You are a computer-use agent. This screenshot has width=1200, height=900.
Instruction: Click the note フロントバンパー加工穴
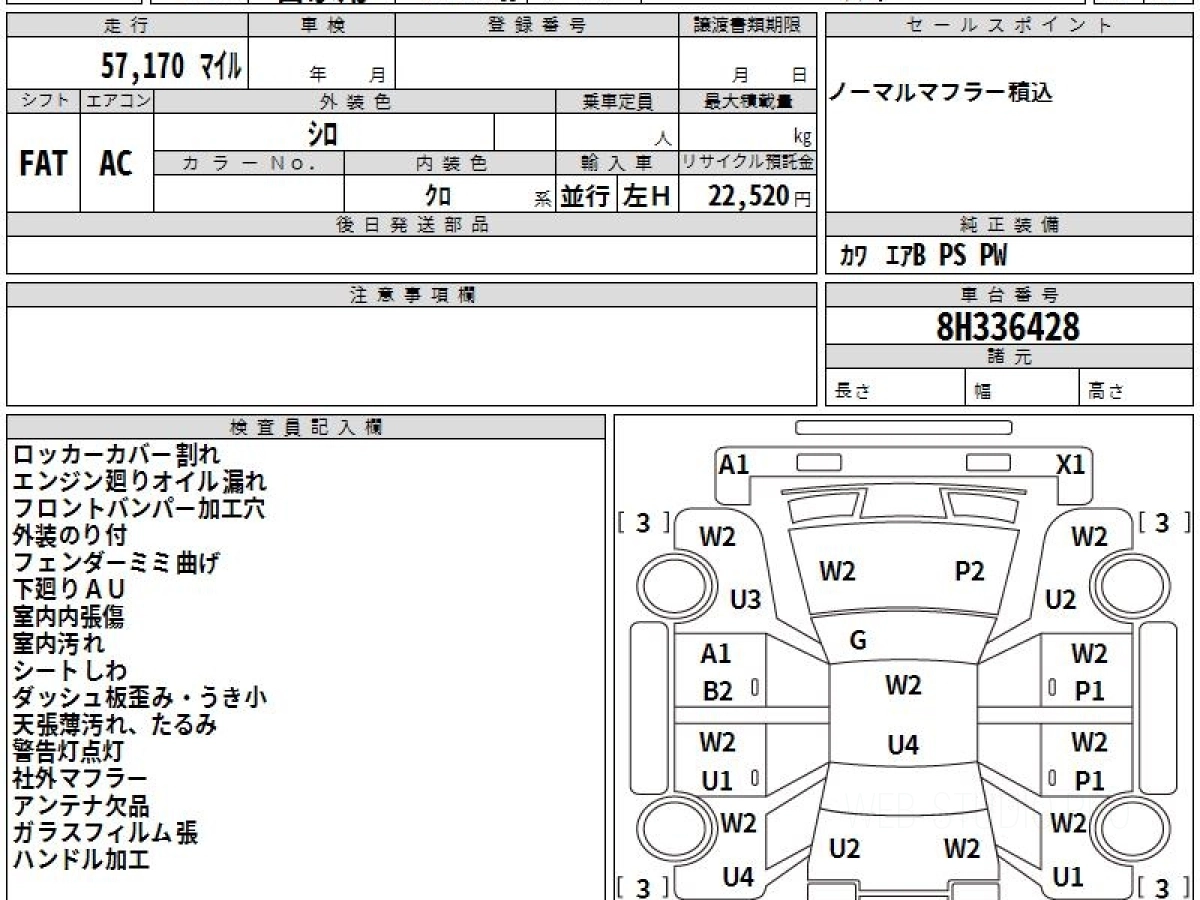[x=139, y=509]
